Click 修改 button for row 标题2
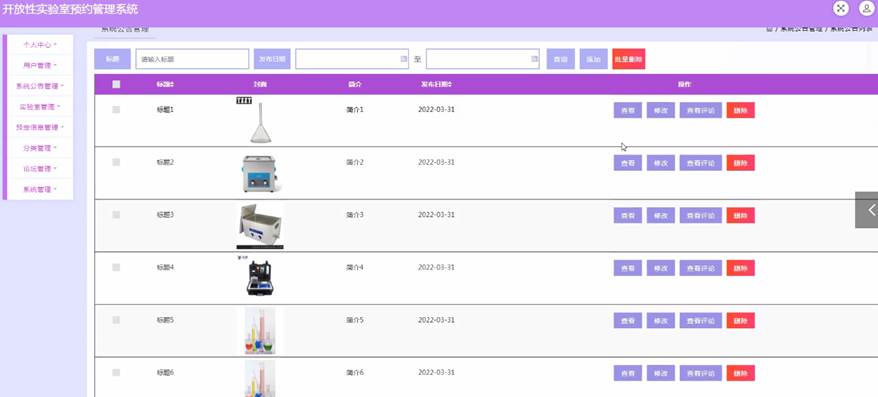The width and height of the screenshot is (878, 397). pyautogui.click(x=661, y=163)
